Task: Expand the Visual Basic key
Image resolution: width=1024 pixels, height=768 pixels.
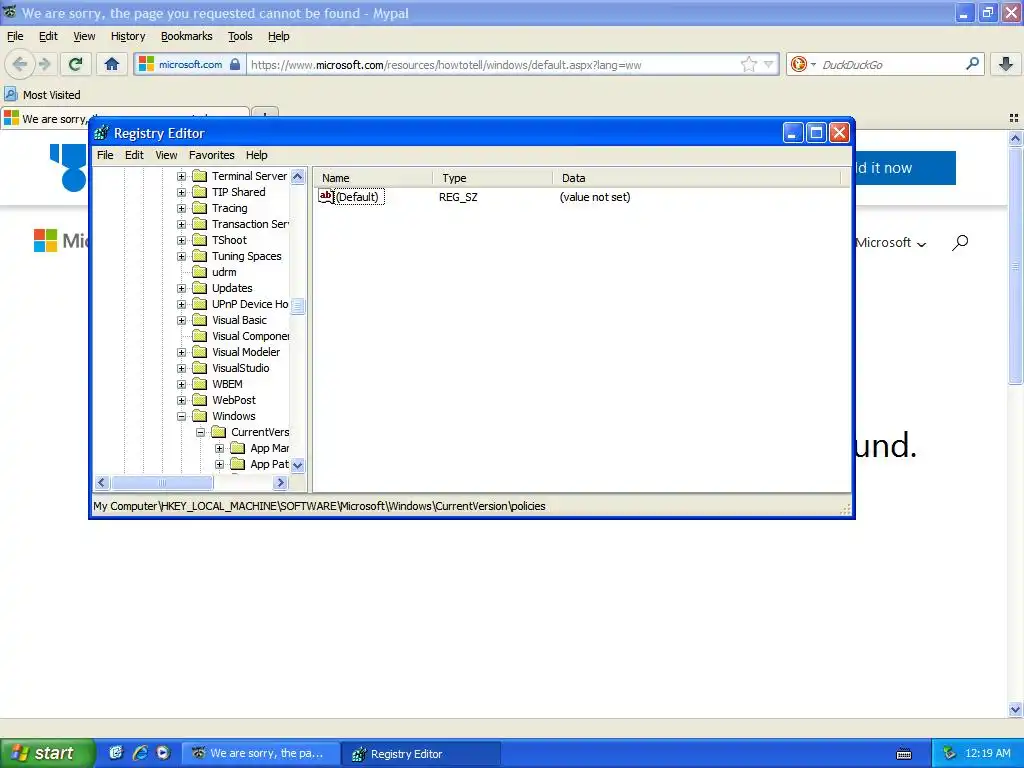Action: (x=182, y=320)
